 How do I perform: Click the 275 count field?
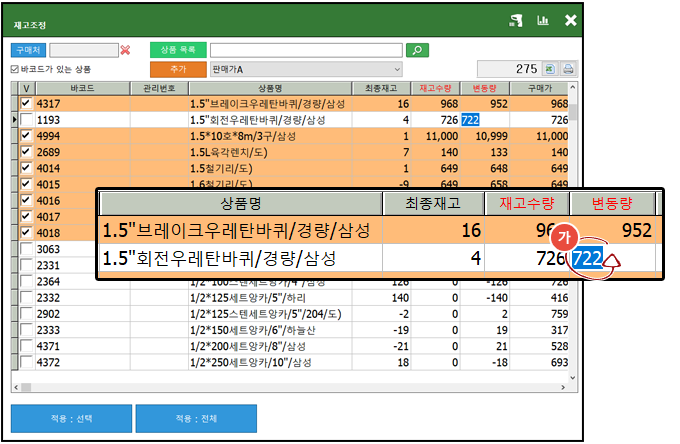[509, 69]
